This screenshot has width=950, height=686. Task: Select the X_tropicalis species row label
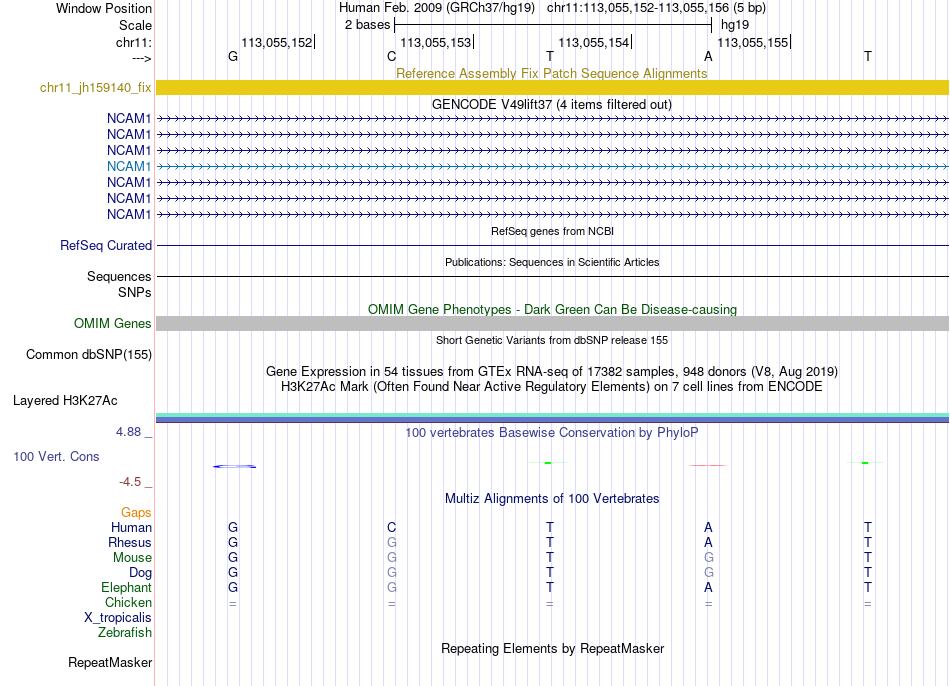pyautogui.click(x=118, y=618)
